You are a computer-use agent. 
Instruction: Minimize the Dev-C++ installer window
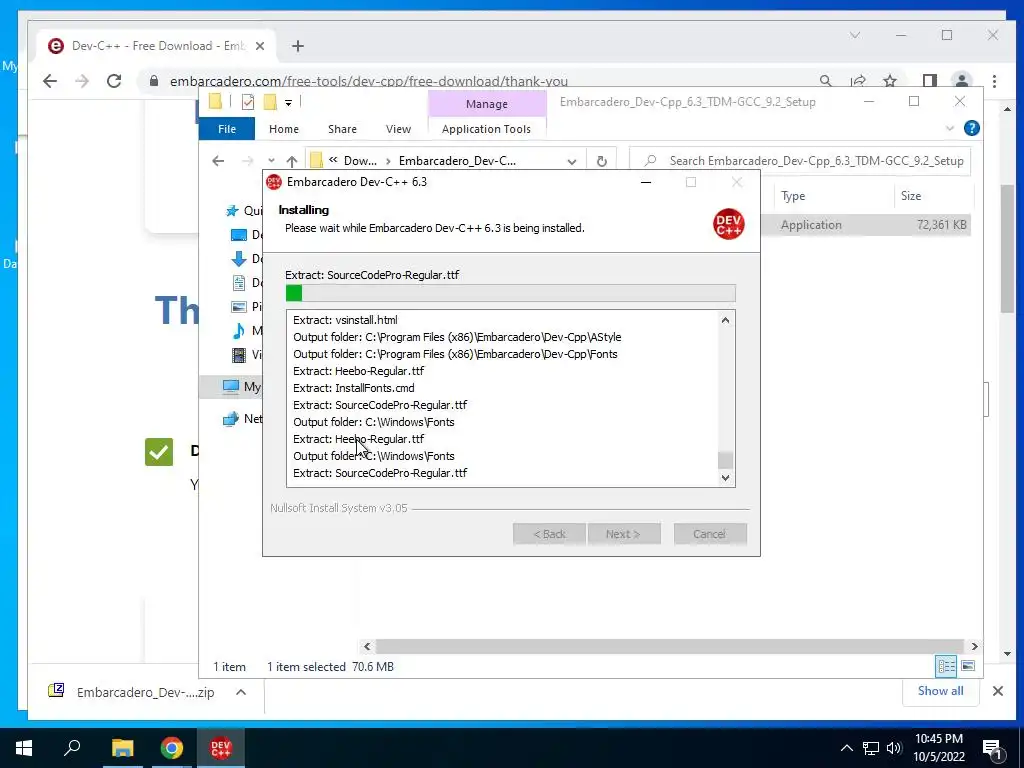click(646, 182)
